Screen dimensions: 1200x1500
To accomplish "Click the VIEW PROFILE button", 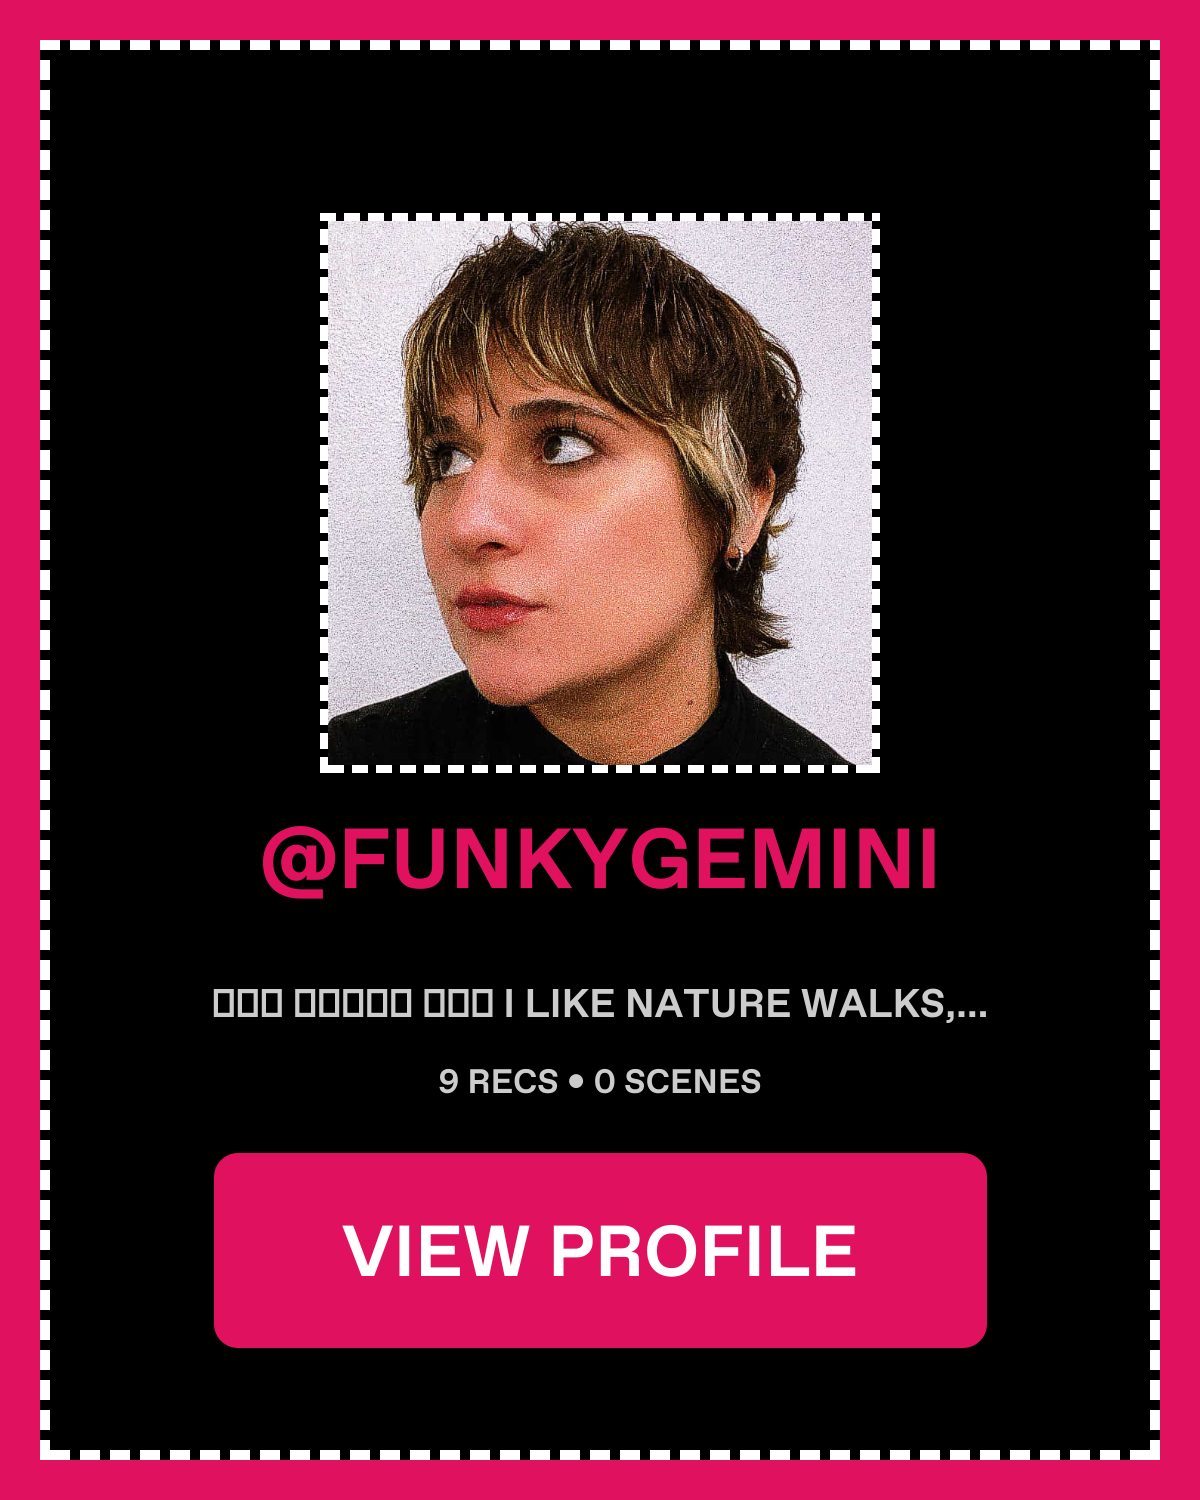I will [600, 1250].
